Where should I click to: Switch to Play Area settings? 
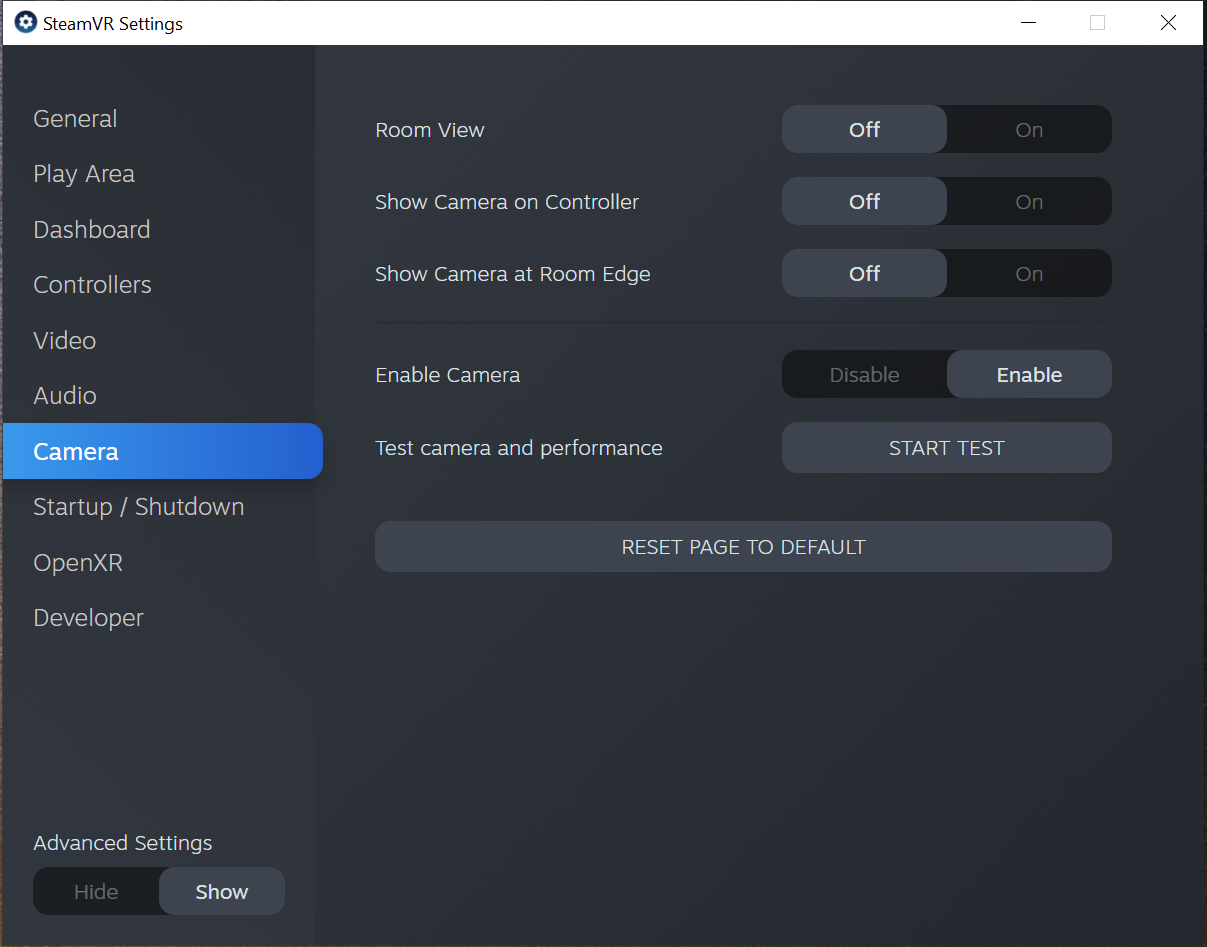(x=84, y=174)
